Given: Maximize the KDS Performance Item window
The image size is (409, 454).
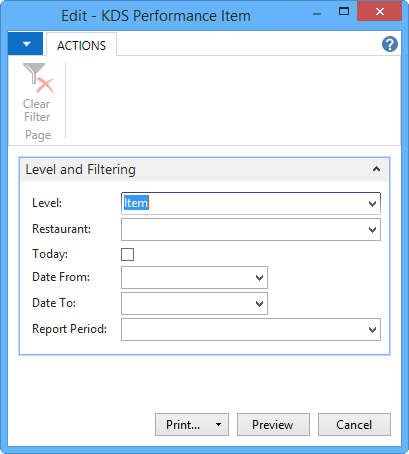Looking at the screenshot, I should [x=344, y=12].
